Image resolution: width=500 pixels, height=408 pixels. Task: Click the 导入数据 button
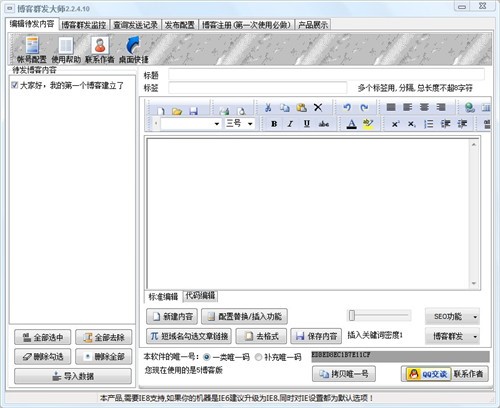pyautogui.click(x=73, y=376)
